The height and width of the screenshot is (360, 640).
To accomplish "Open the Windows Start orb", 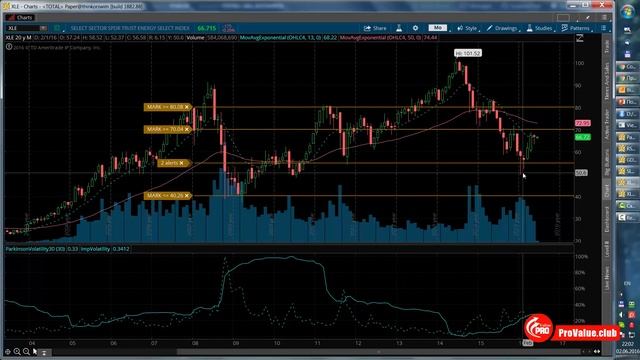I will pyautogui.click(x=627, y=11).
